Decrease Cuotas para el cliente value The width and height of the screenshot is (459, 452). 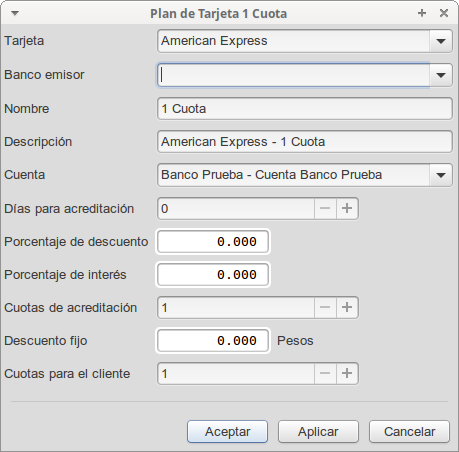(x=325, y=373)
